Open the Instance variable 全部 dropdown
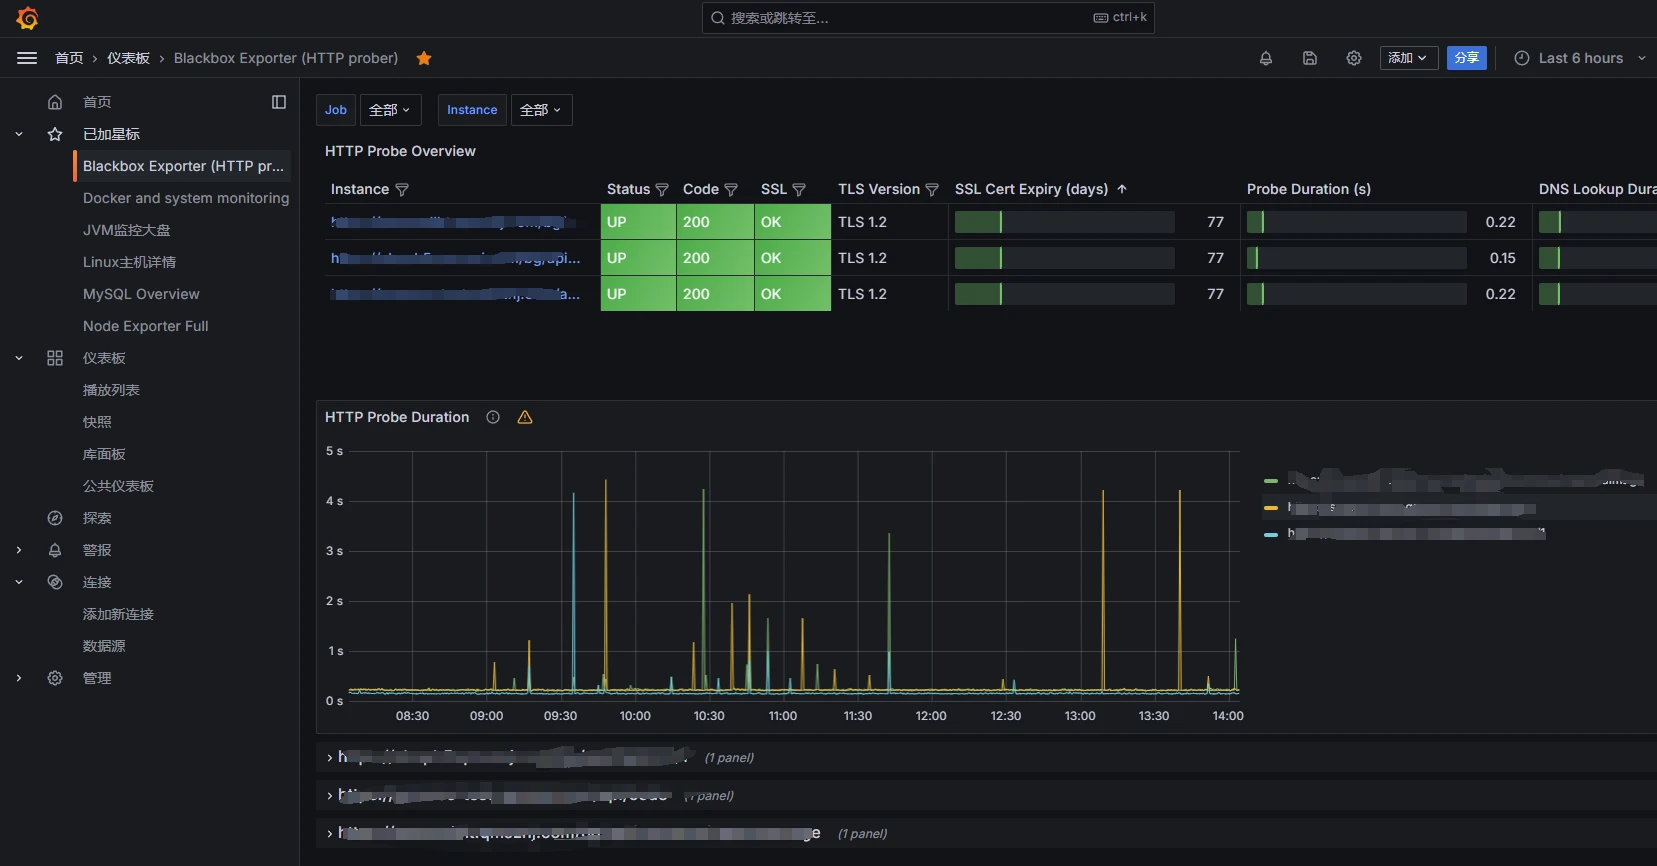 (x=541, y=110)
